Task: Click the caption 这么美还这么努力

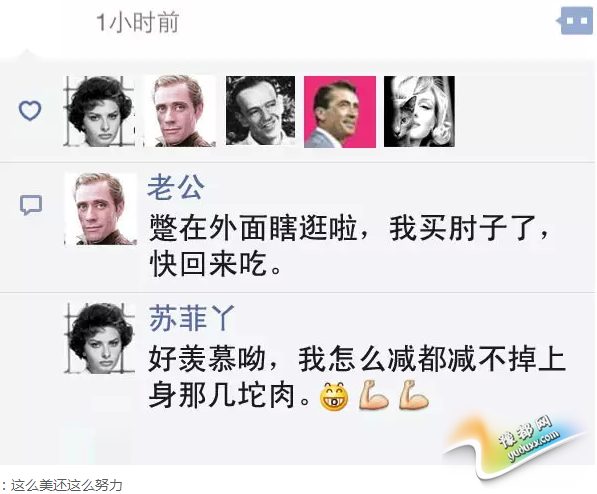Action: coord(67,485)
